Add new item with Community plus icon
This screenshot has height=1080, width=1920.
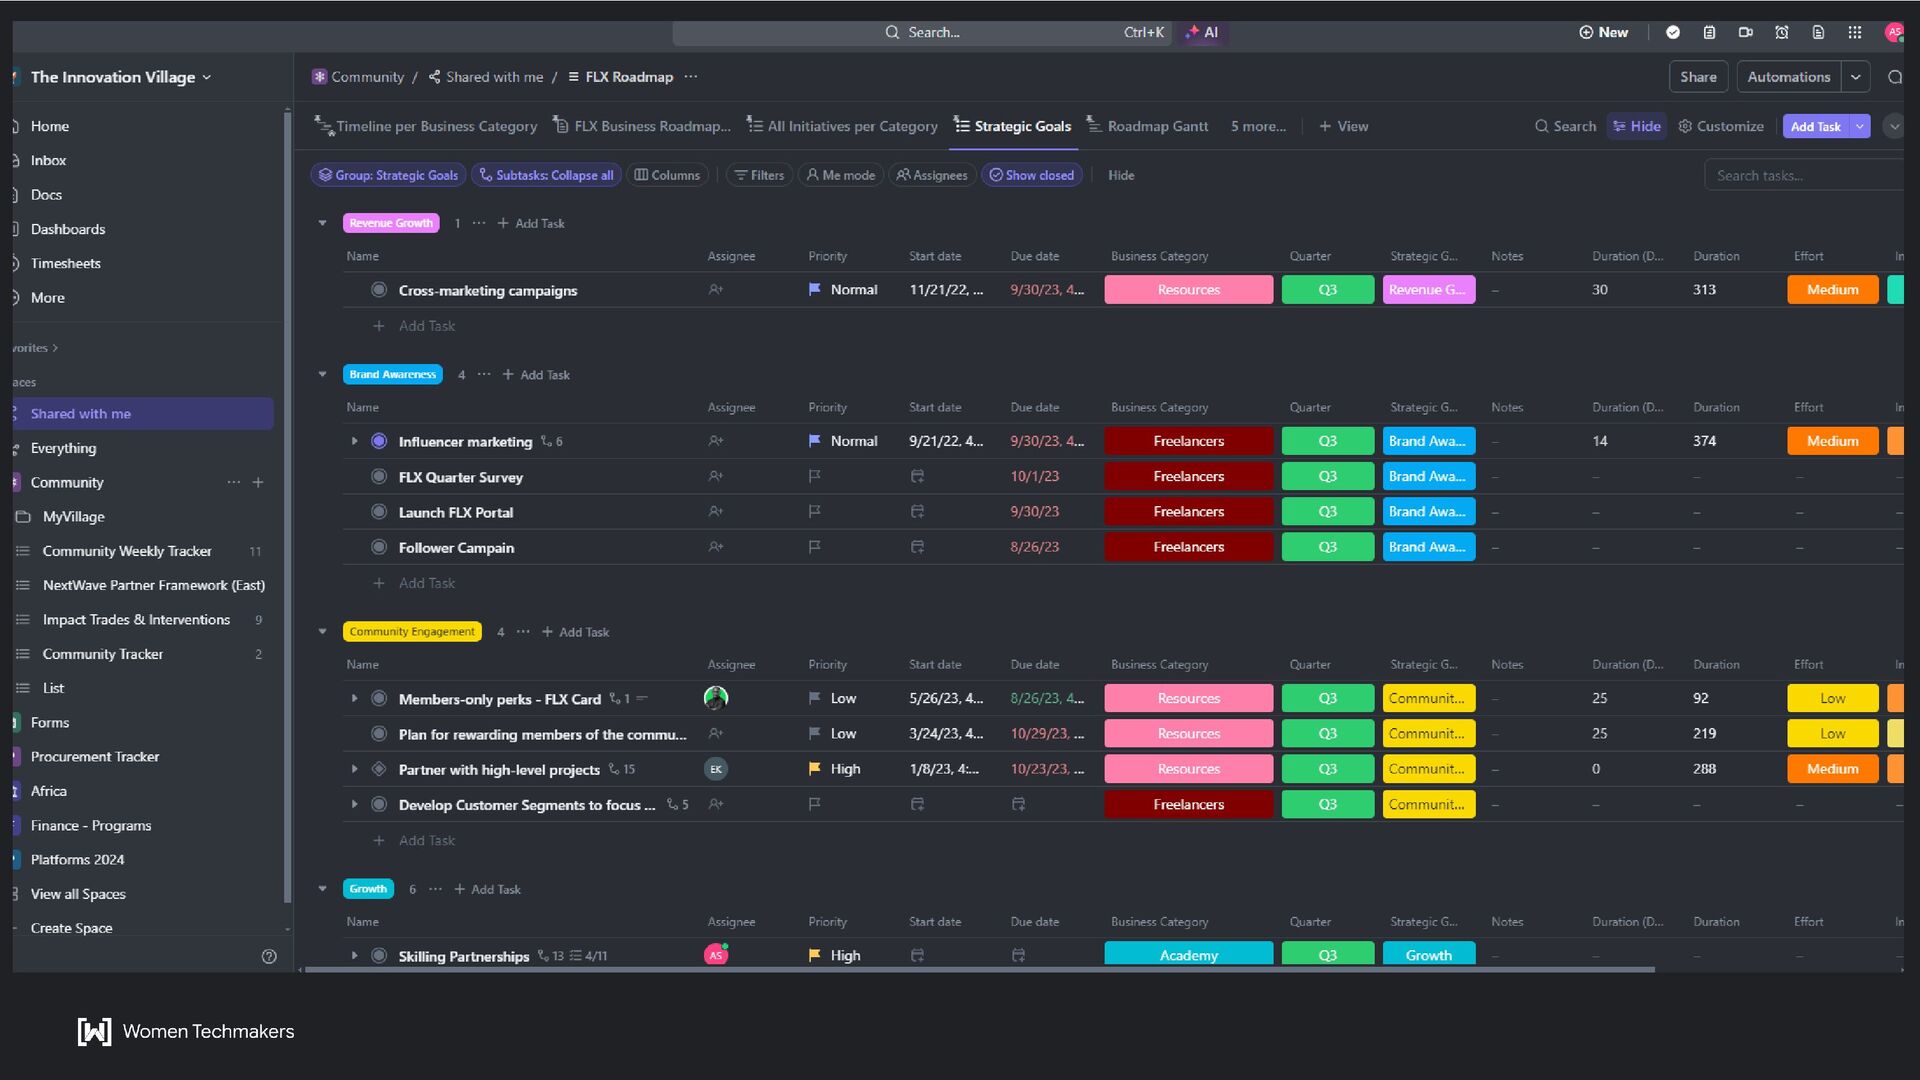click(x=258, y=482)
